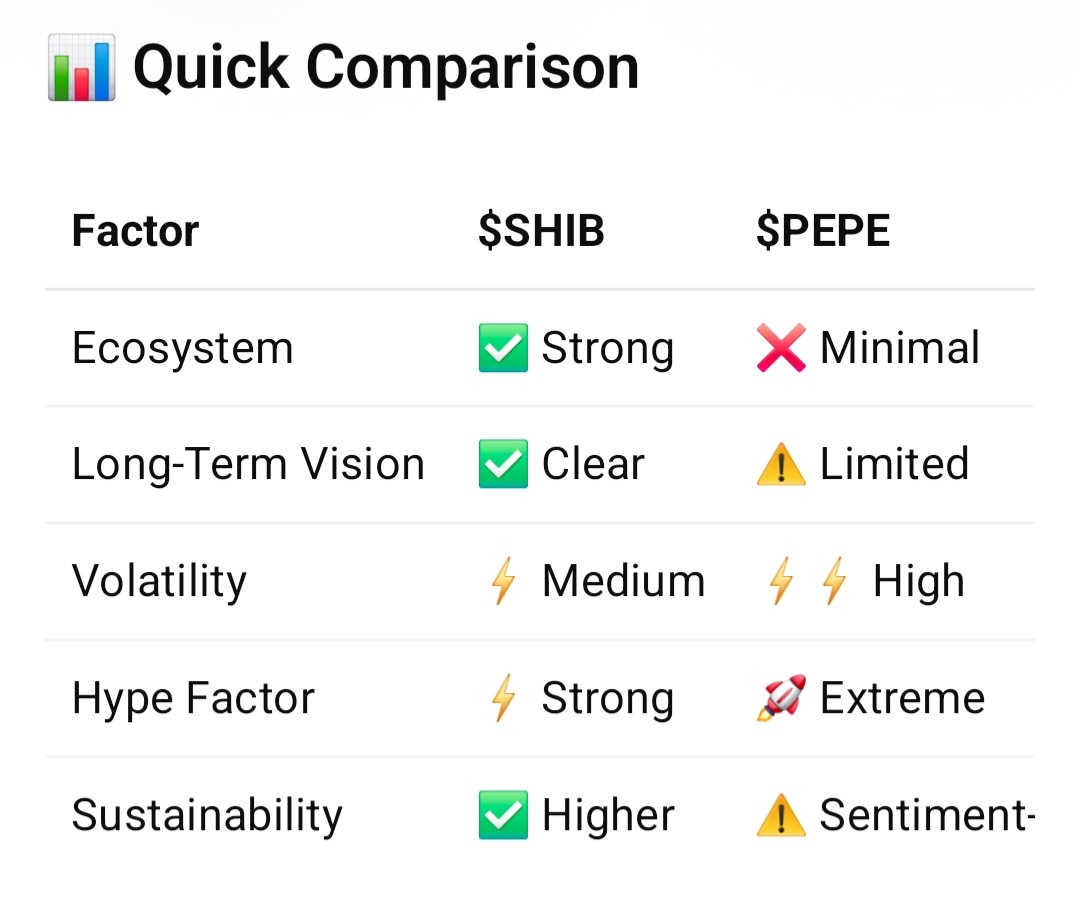
Task: Select the $SHIB column header
Action: coord(541,232)
